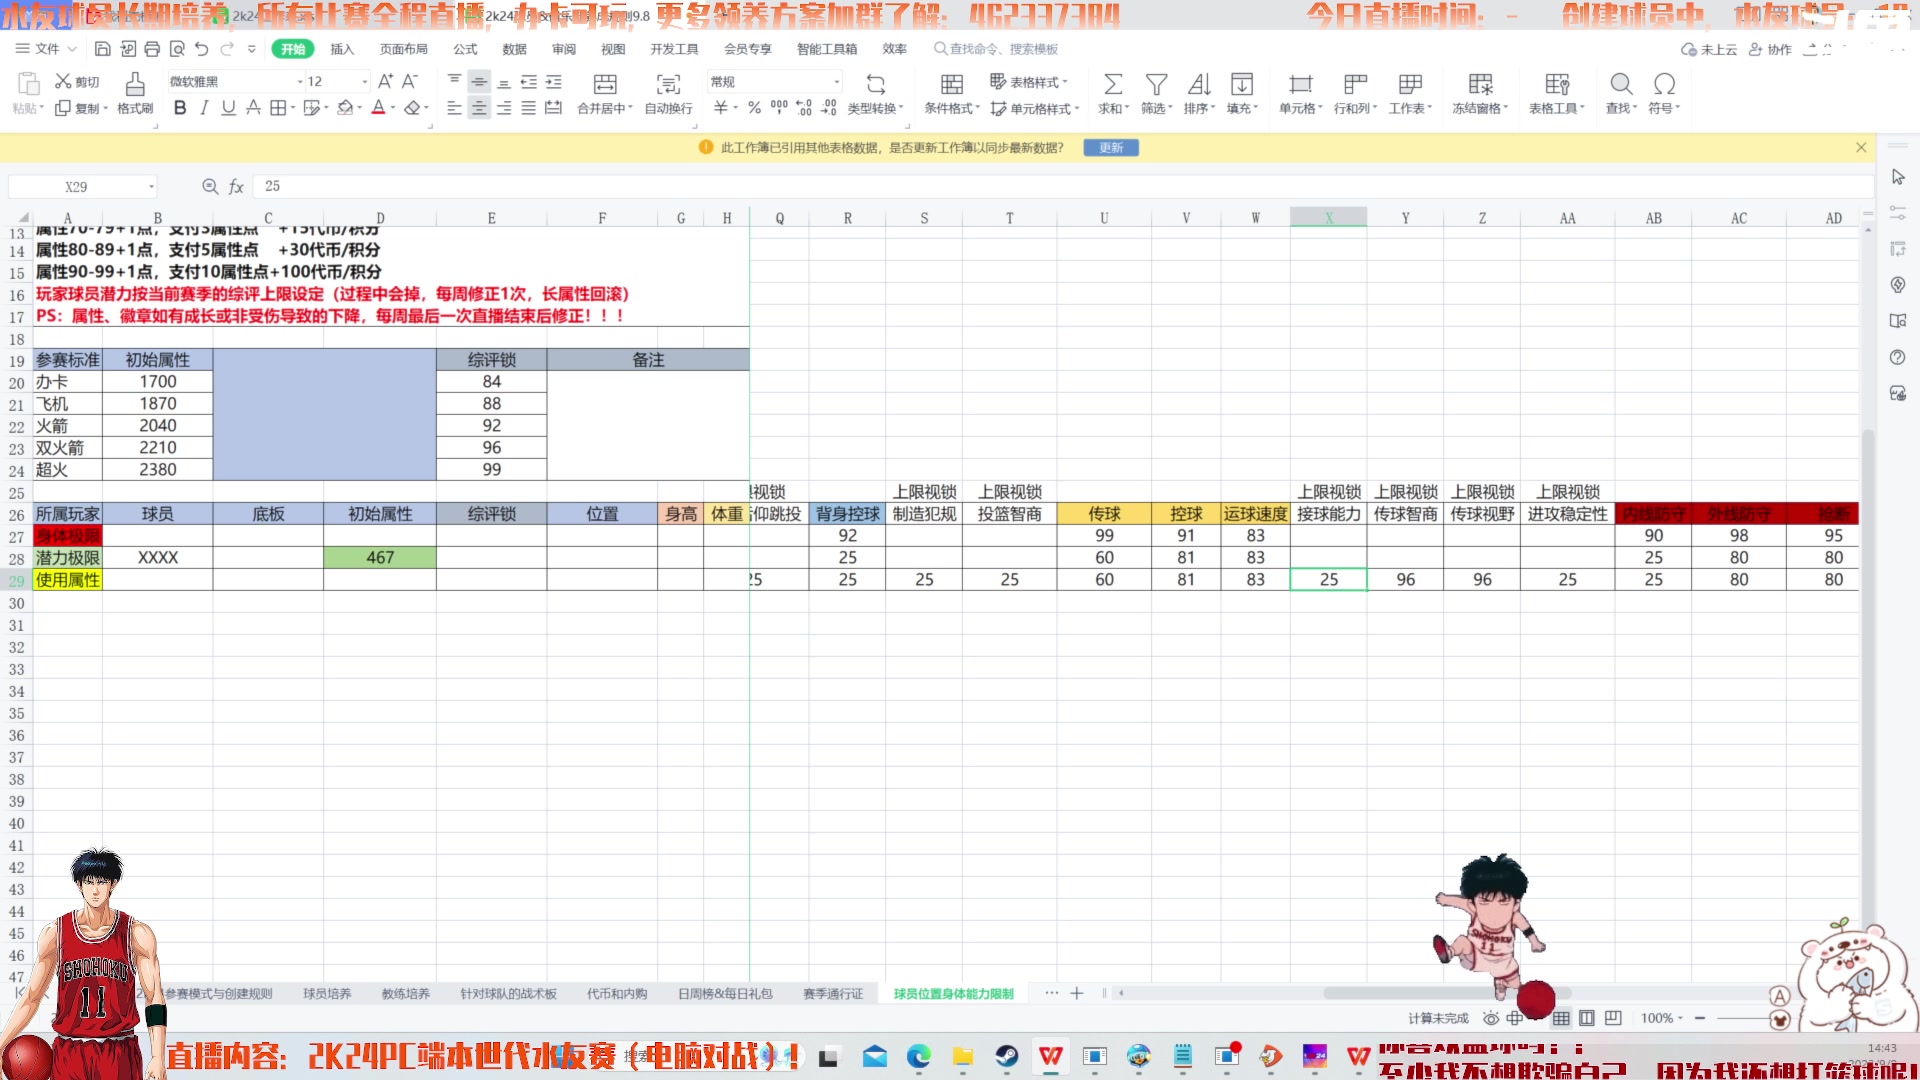Open the font name dropdown (微软雅黑)
The width and height of the screenshot is (1920, 1080).
[300, 82]
